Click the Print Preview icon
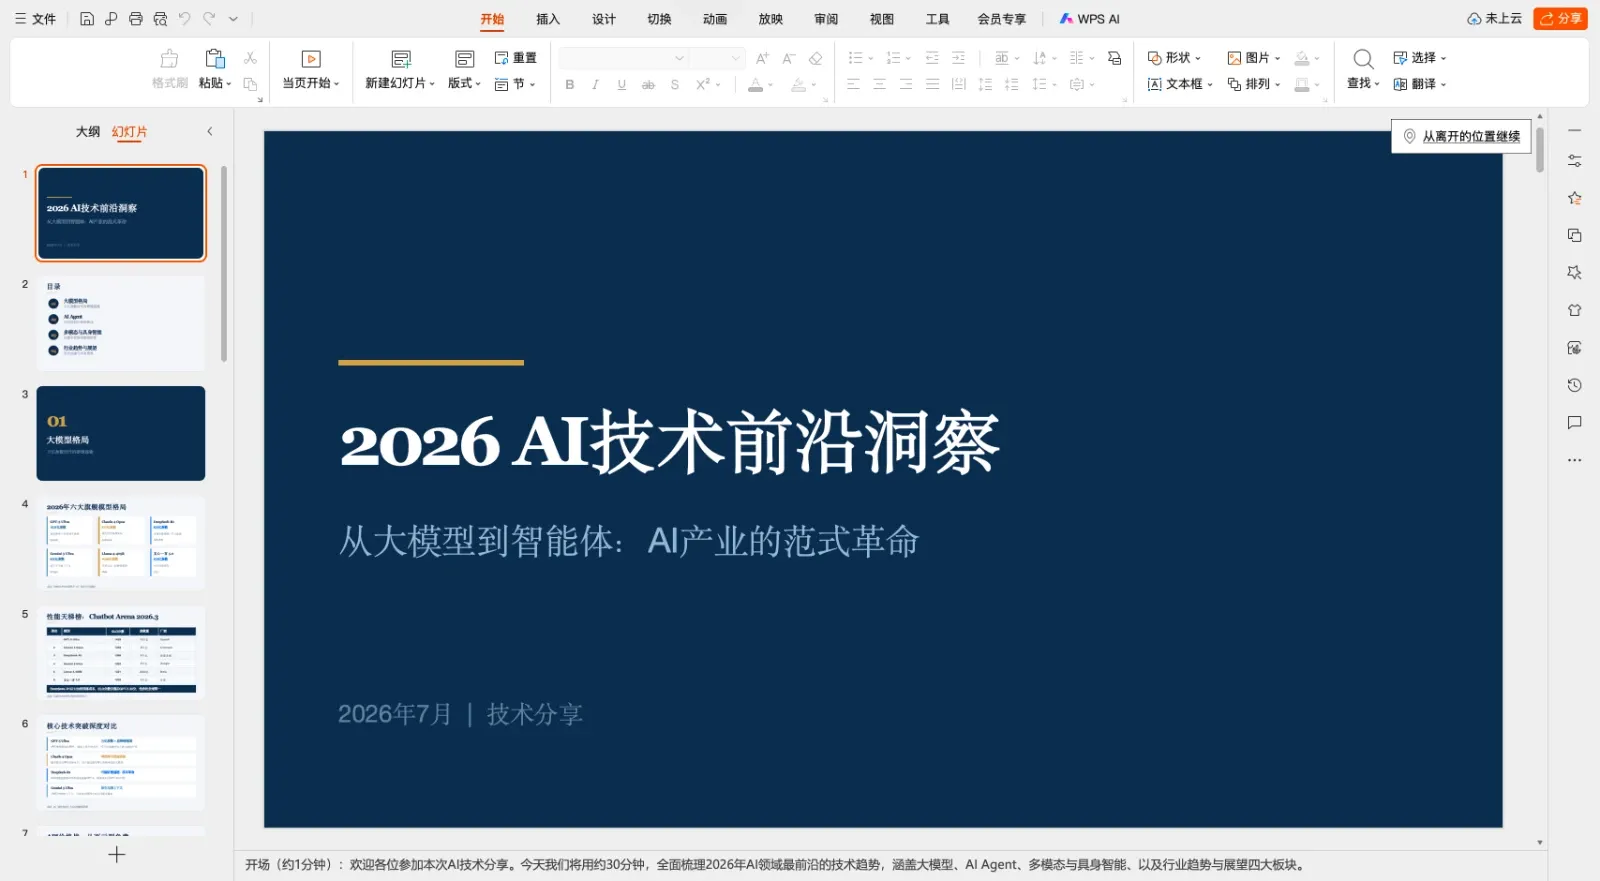This screenshot has height=881, width=1600. [160, 19]
